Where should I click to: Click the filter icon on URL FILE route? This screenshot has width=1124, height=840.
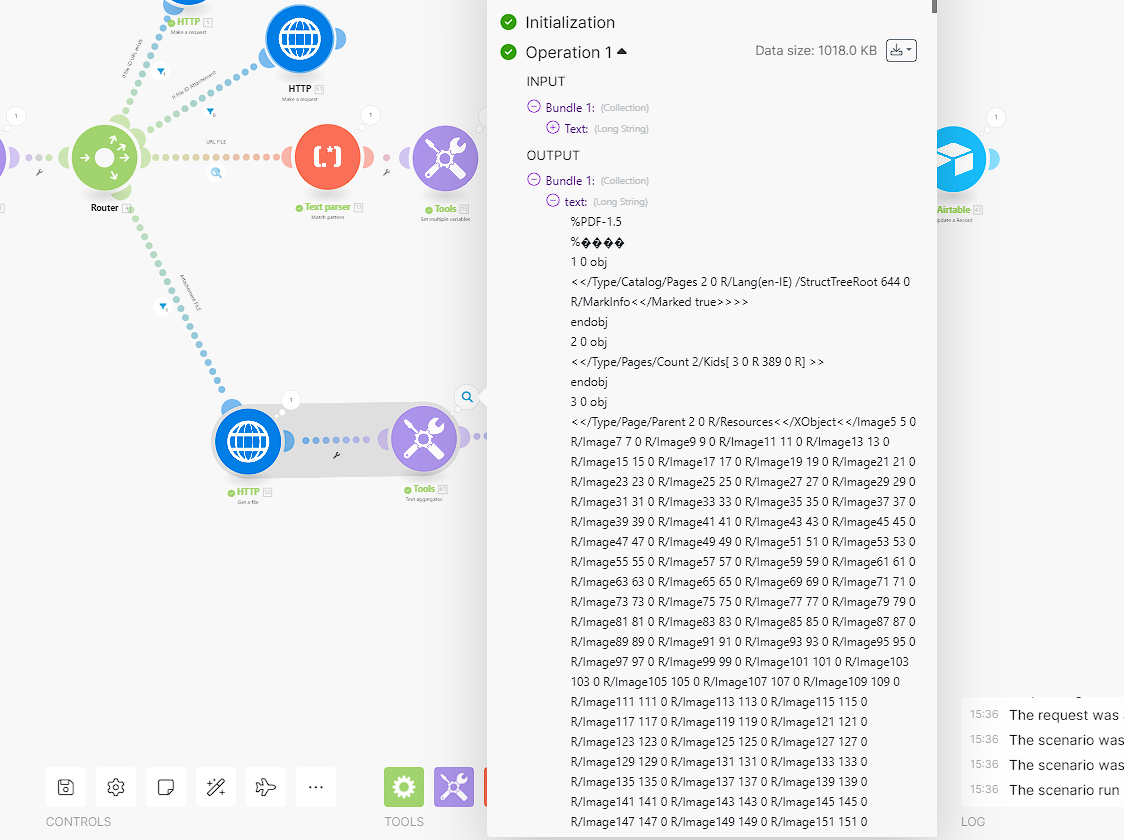click(216, 173)
